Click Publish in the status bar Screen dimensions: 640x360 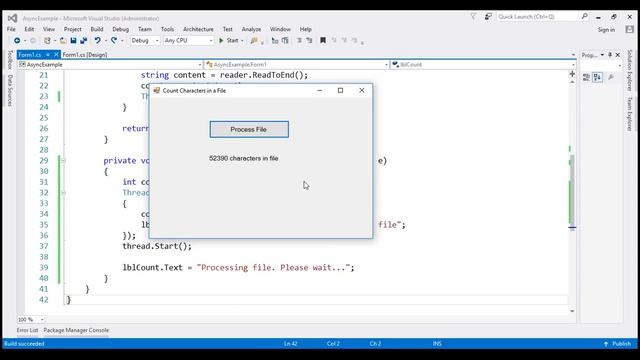coord(618,344)
